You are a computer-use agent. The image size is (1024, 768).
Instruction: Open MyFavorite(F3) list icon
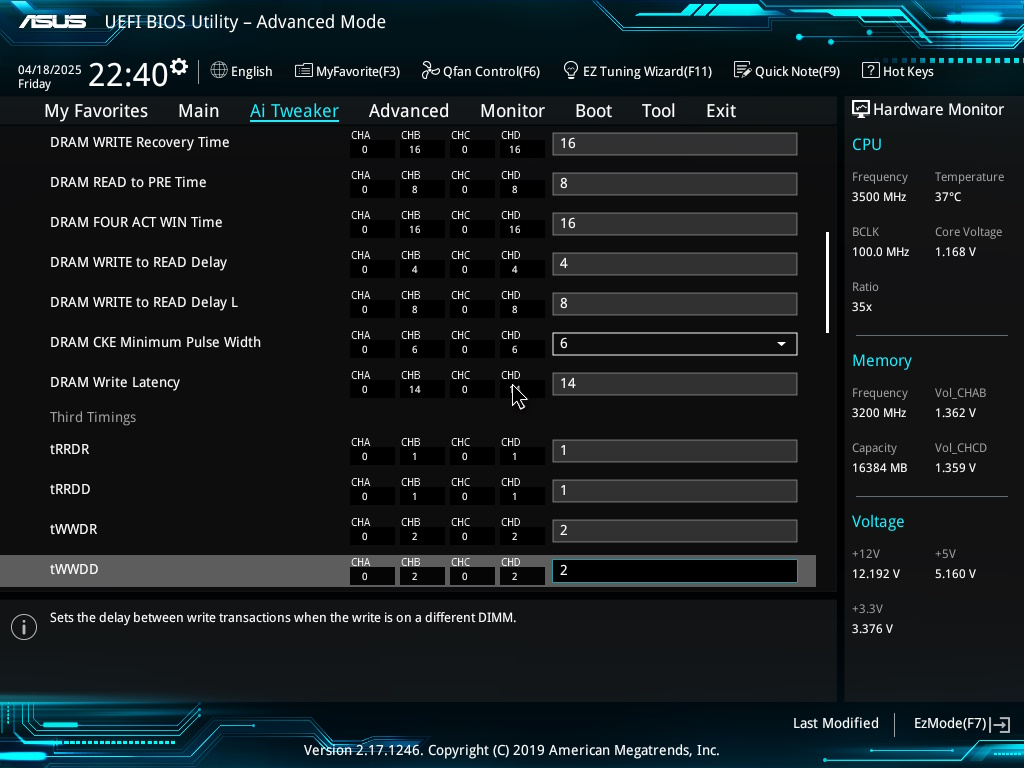(303, 71)
